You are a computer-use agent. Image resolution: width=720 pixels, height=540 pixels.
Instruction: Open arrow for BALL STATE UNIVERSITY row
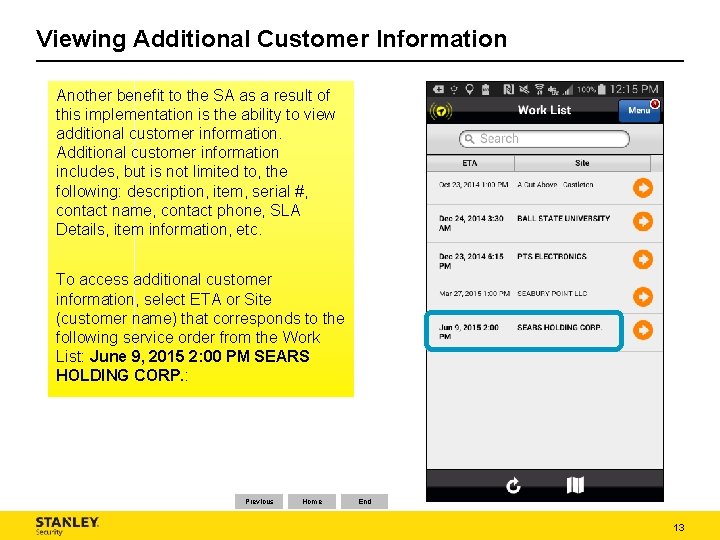tap(643, 221)
